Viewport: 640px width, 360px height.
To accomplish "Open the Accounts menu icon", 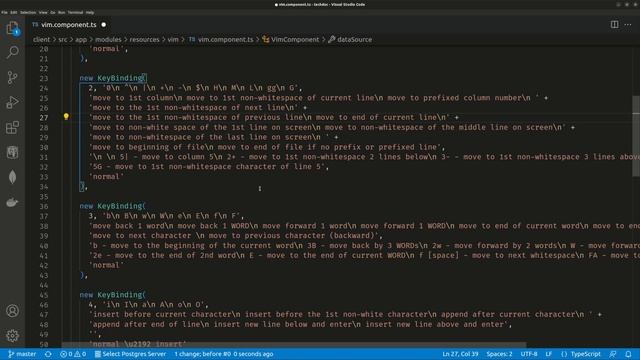I will point(13,311).
